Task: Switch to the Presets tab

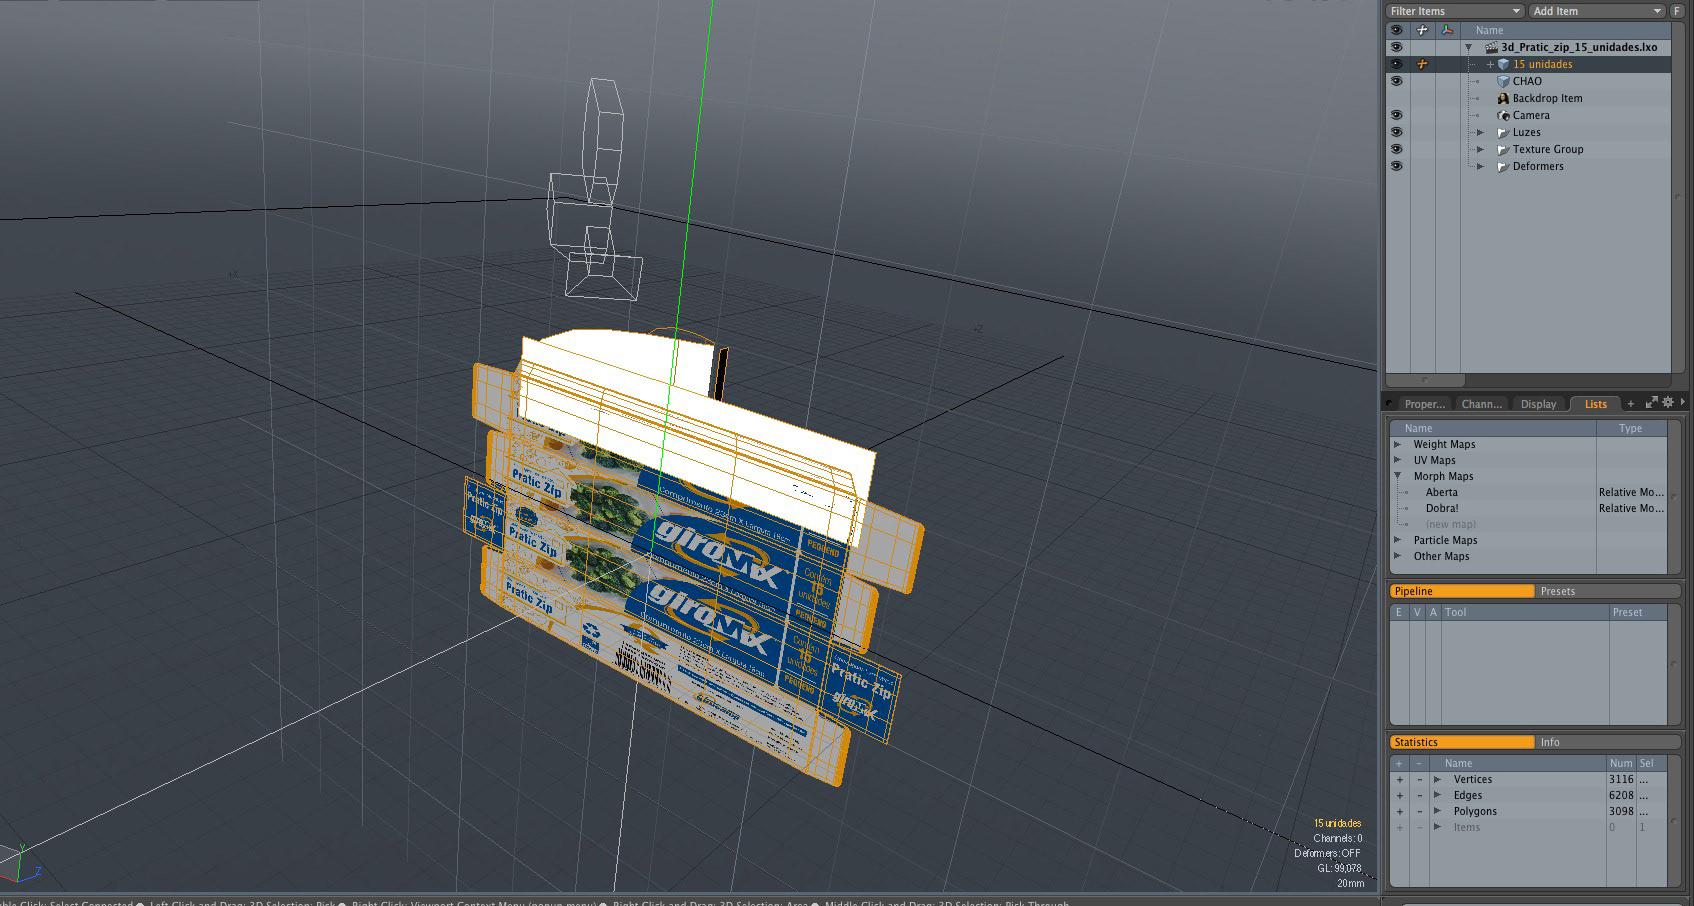Action: pos(1557,591)
